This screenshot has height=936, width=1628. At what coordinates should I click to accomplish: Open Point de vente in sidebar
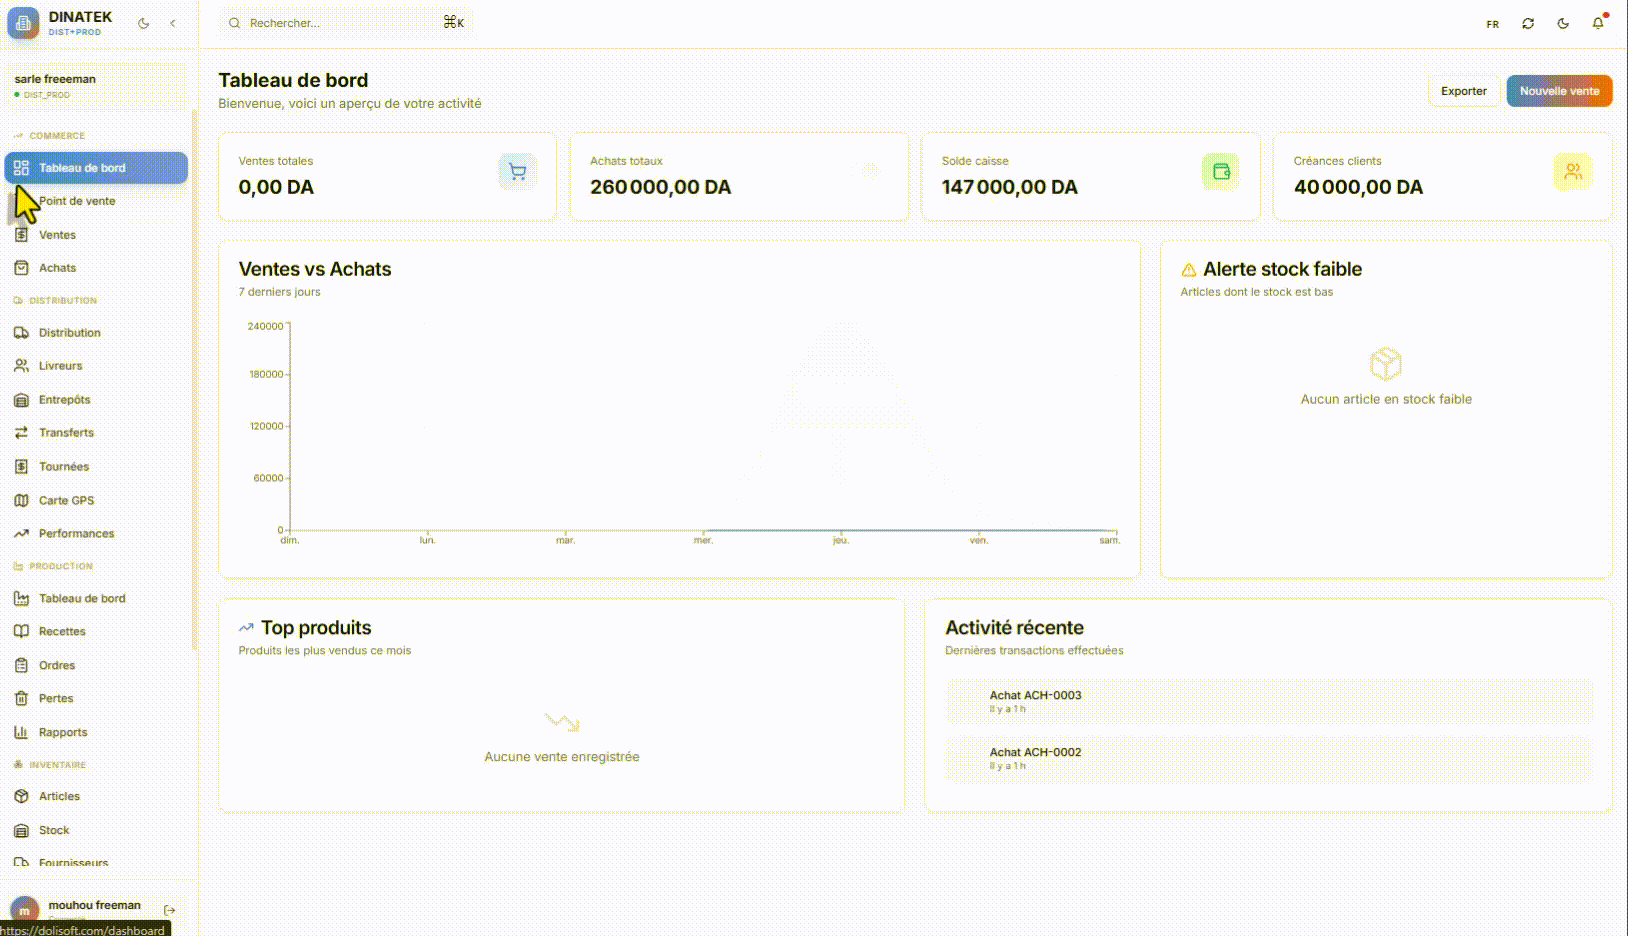click(77, 201)
